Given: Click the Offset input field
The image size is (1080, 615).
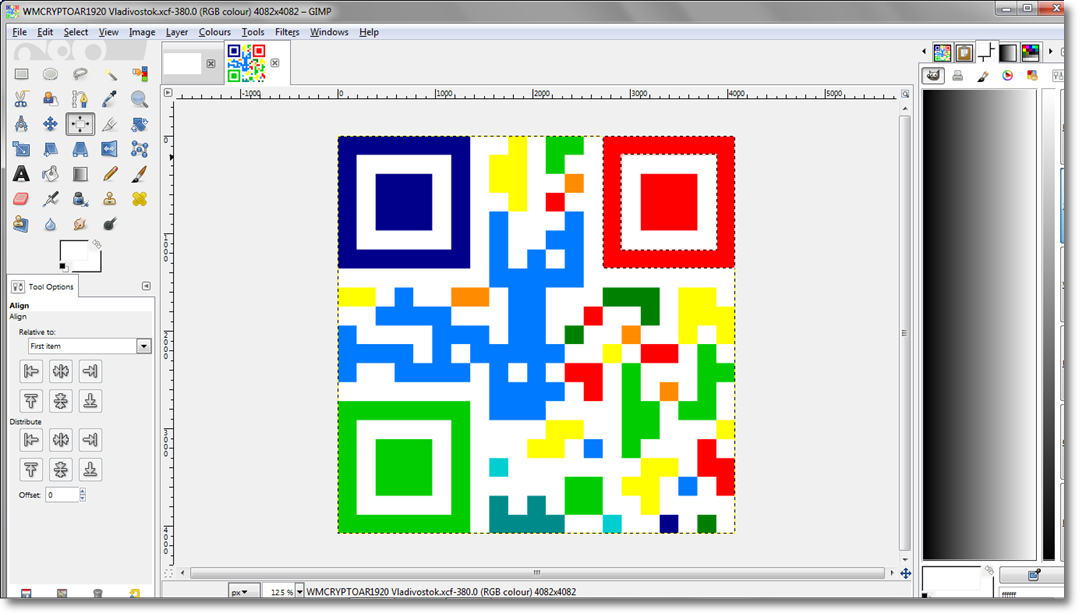Looking at the screenshot, I should [62, 494].
